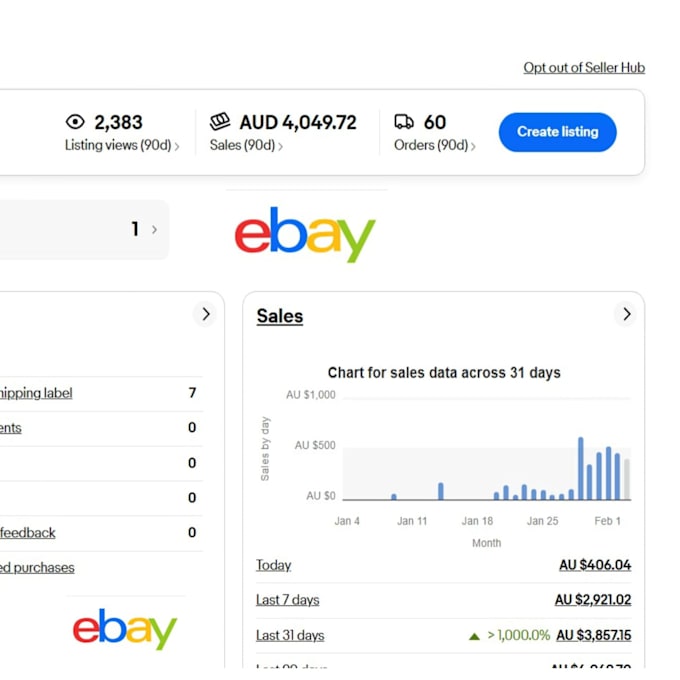The width and height of the screenshot is (680, 680).
Task: Click the cash icon beside AUD 4,049.72
Action: pos(220,121)
